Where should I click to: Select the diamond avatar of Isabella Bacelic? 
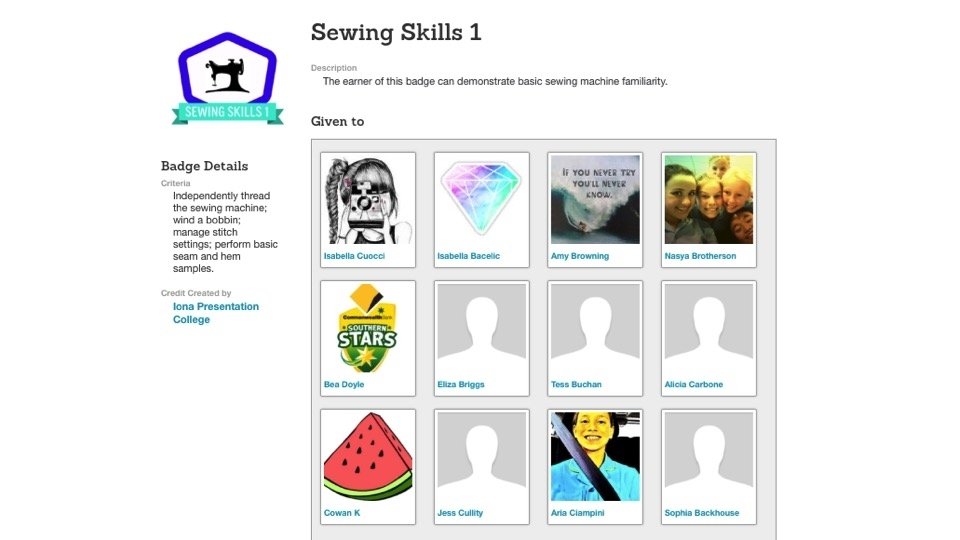[x=481, y=200]
